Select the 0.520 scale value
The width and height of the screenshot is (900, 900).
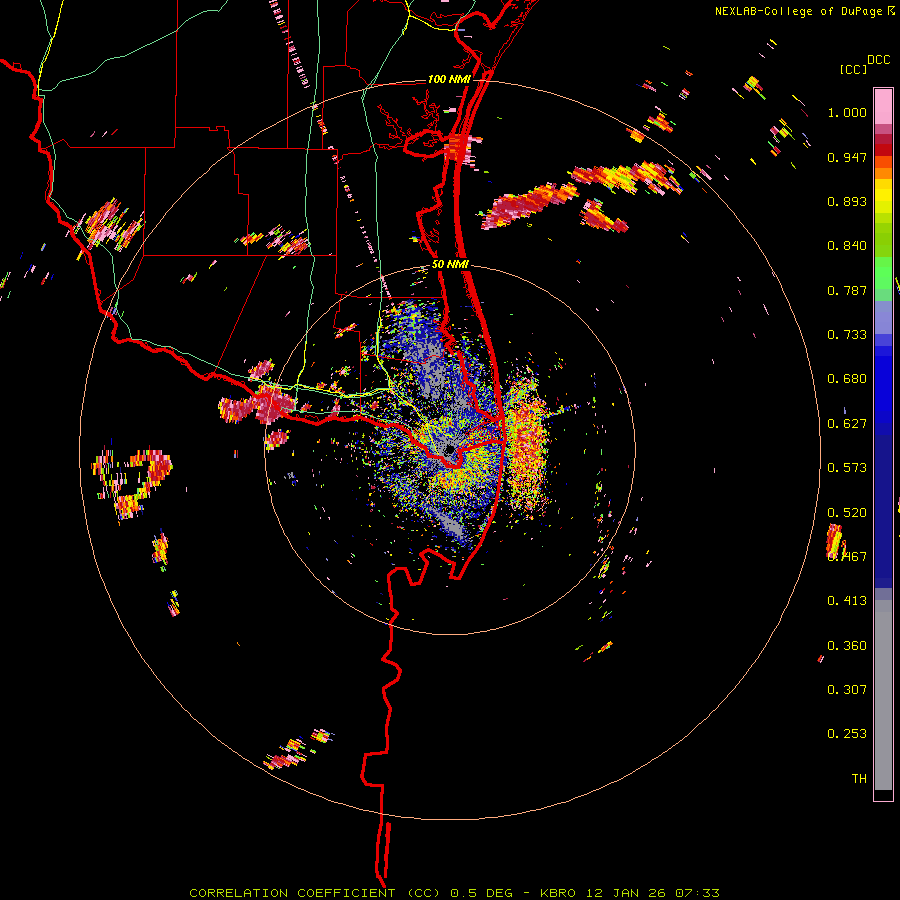click(x=847, y=512)
